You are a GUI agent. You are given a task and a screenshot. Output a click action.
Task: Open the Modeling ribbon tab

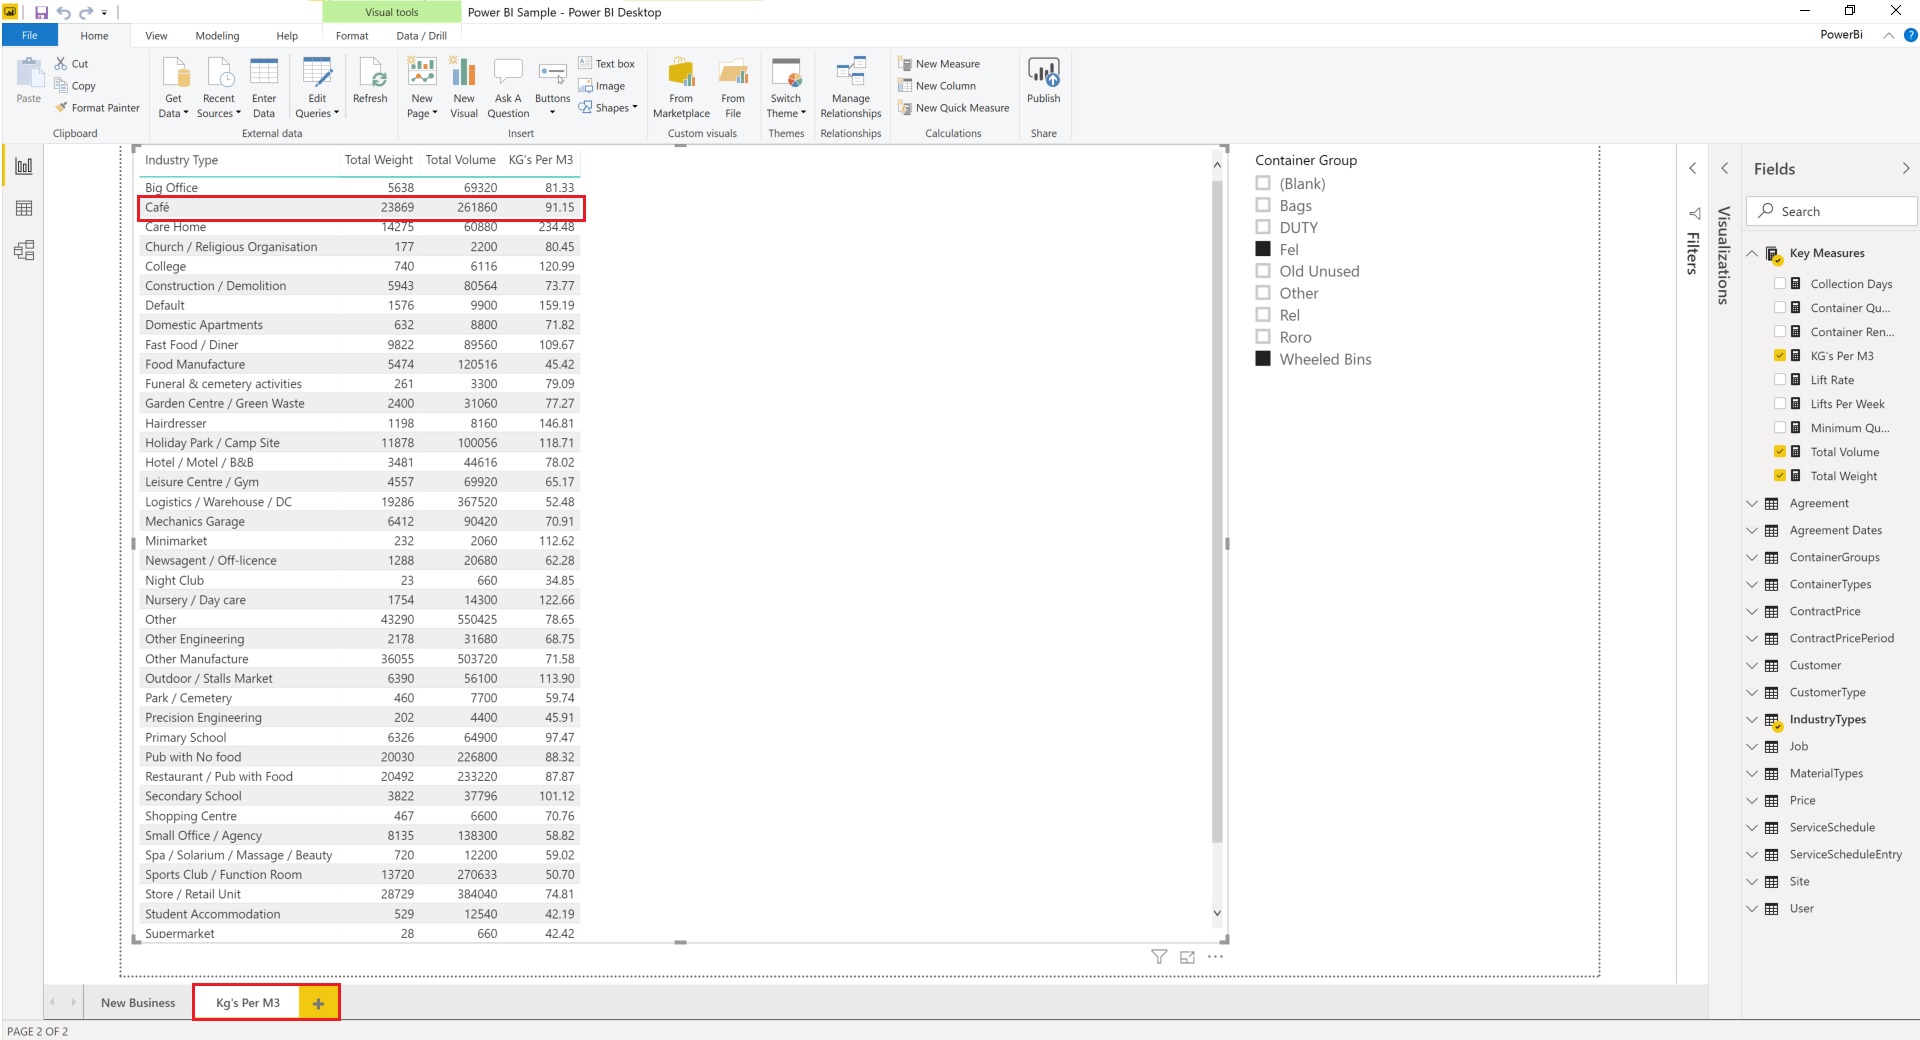pyautogui.click(x=217, y=36)
